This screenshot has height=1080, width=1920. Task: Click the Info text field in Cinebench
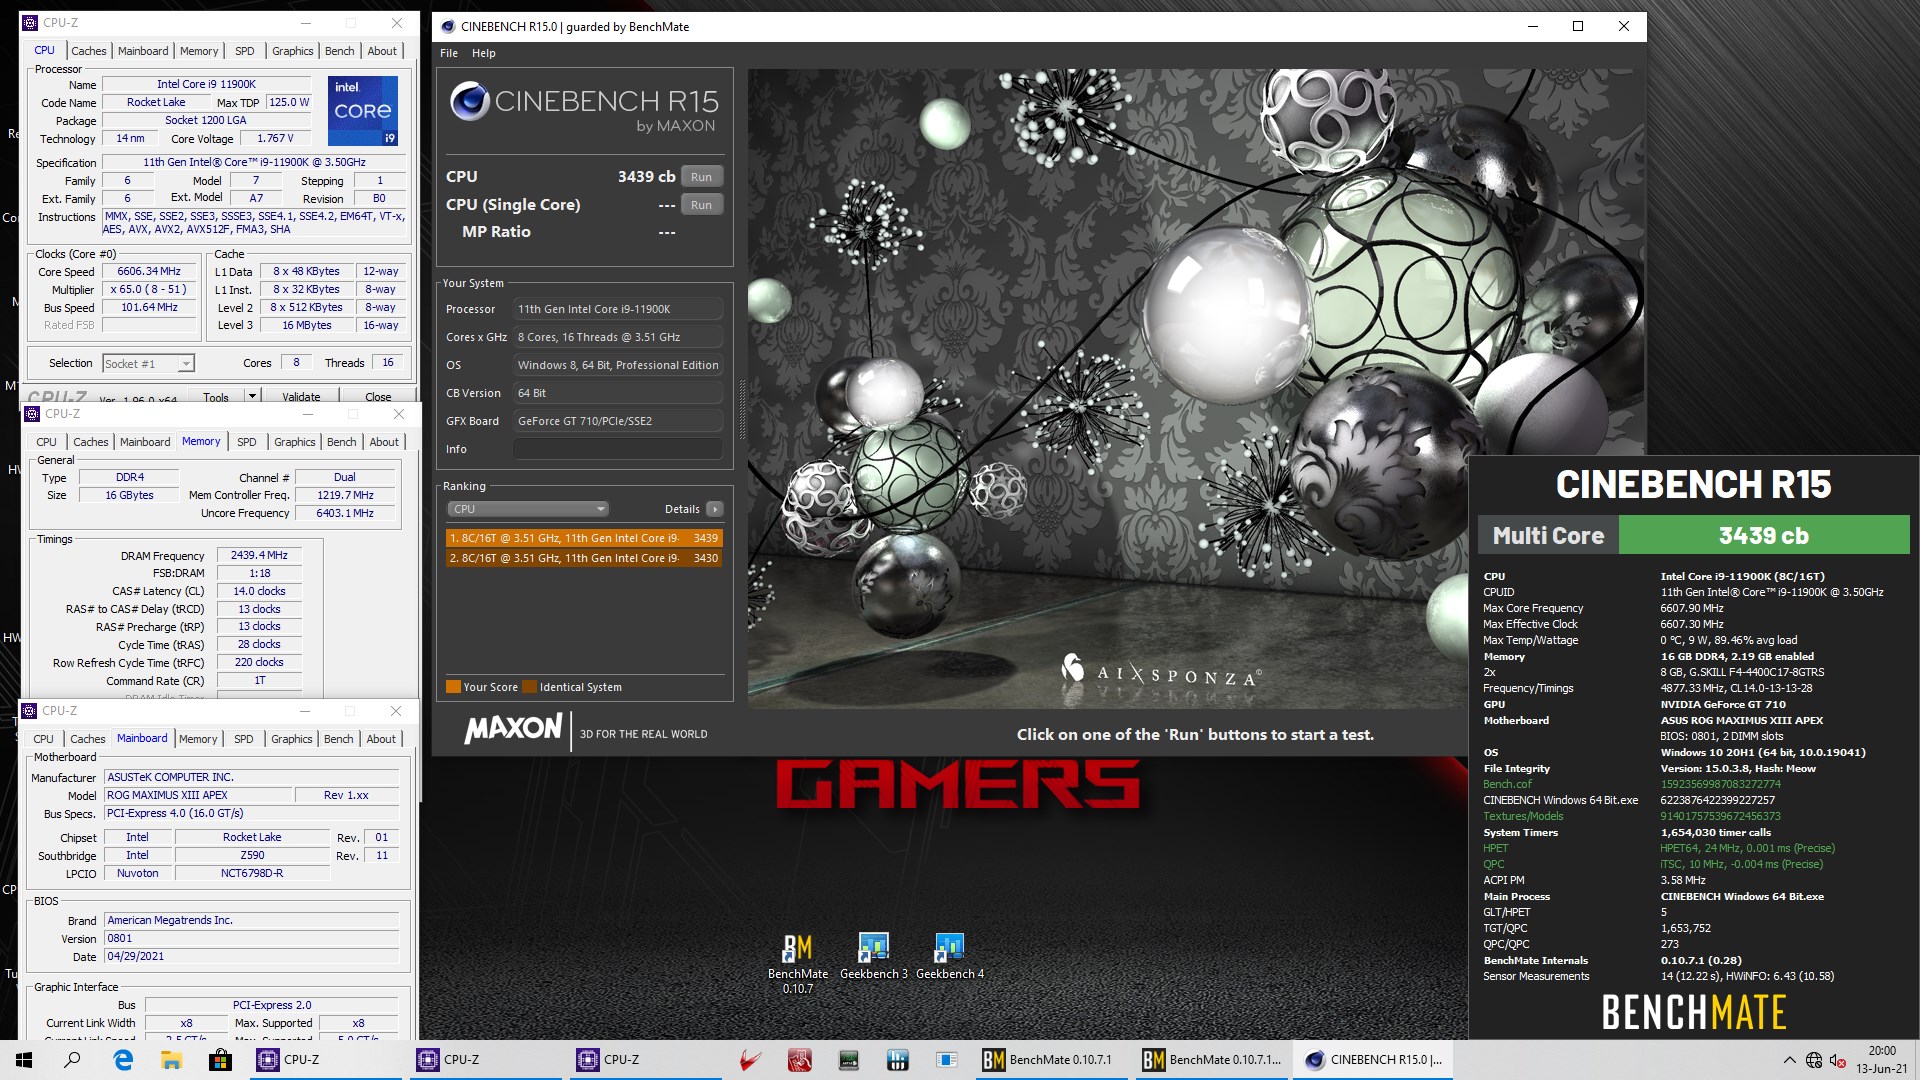[618, 449]
